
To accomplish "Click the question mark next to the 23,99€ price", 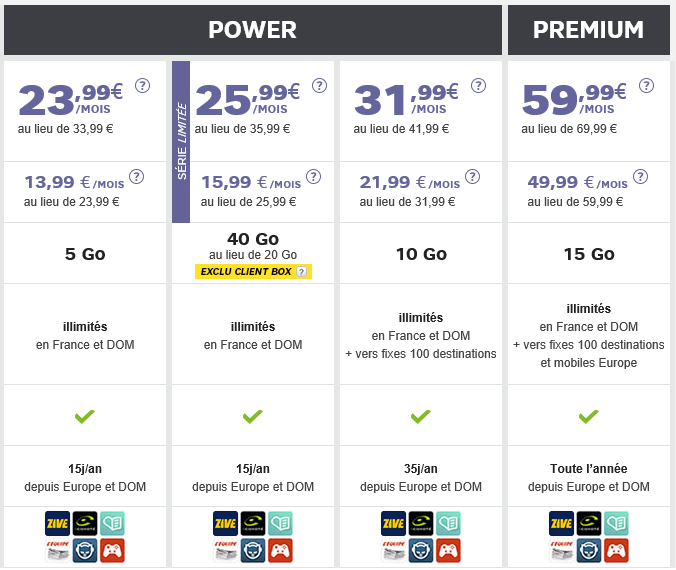I will tap(142, 85).
